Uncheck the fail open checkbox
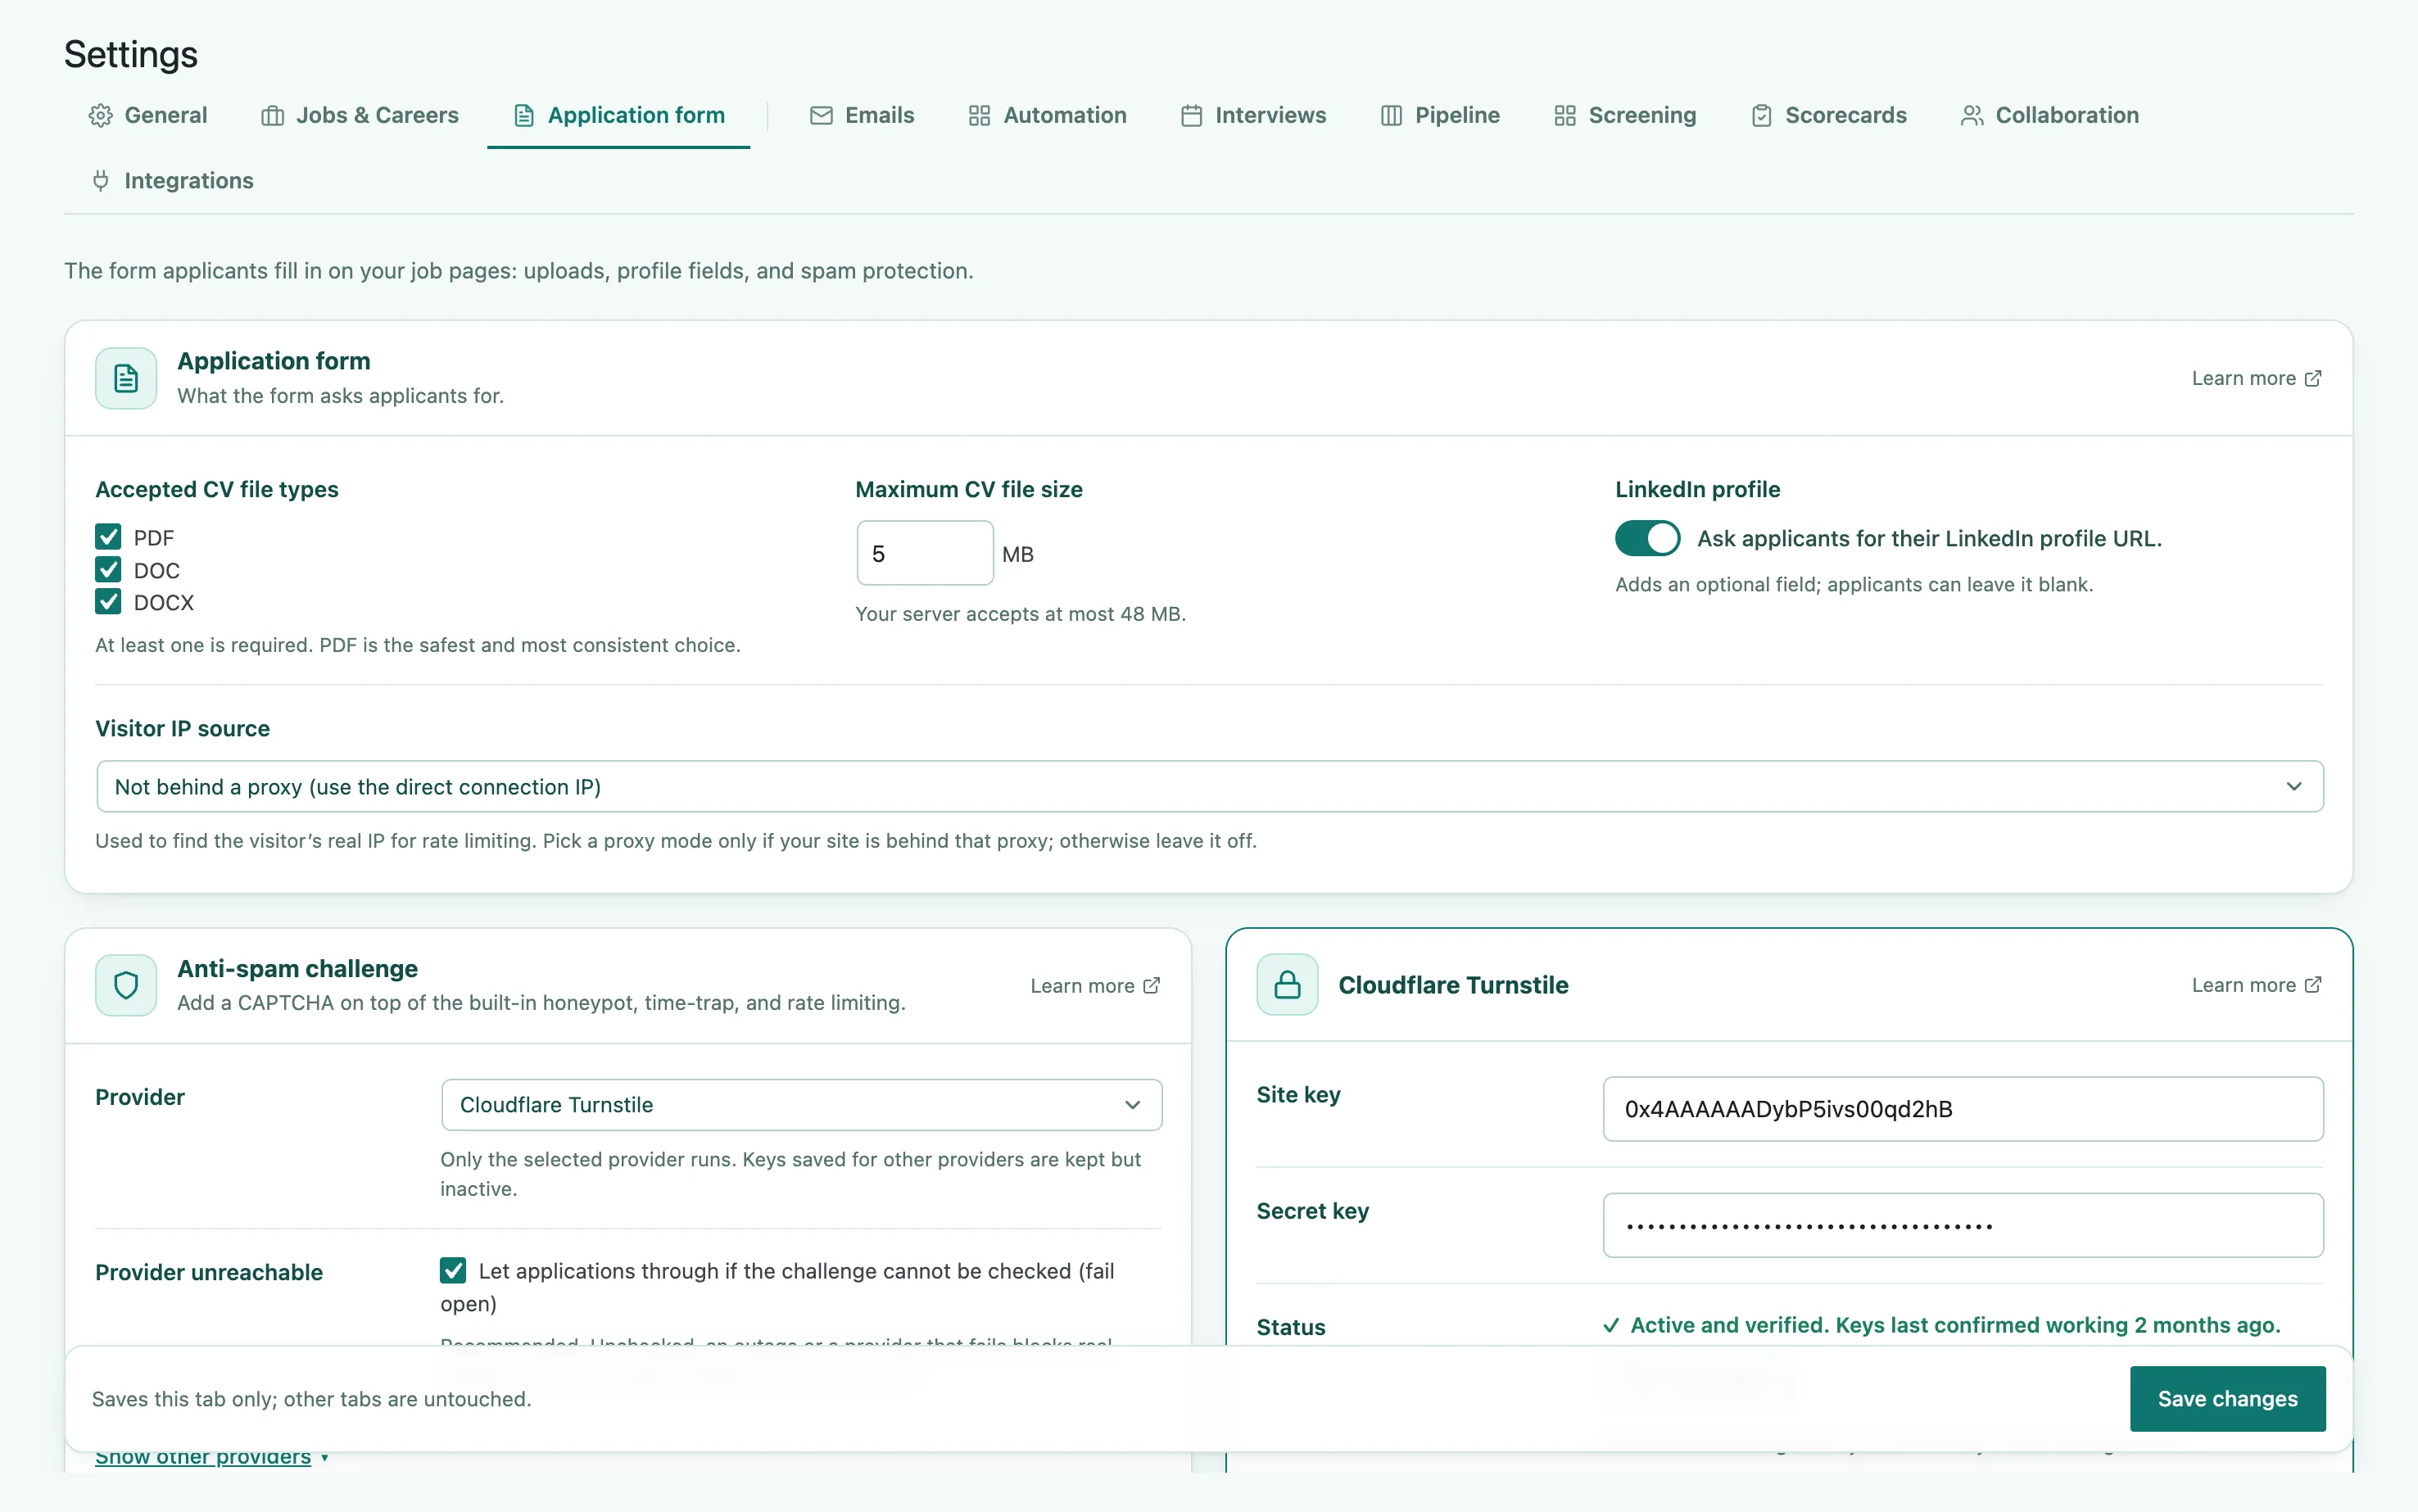This screenshot has width=2418, height=1512. 453,1270
